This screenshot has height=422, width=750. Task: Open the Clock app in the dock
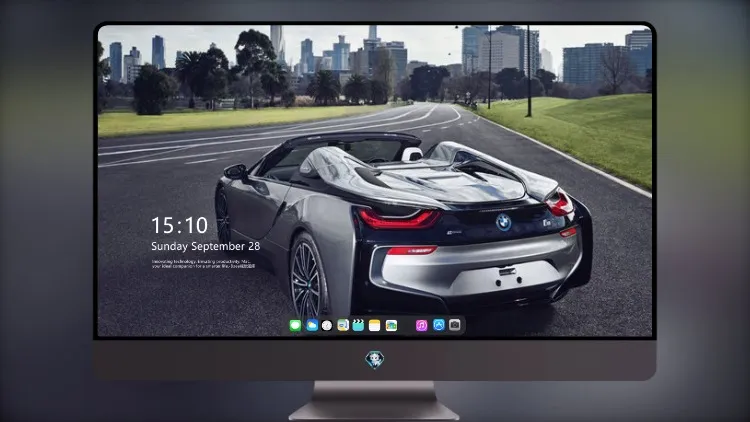coord(327,325)
